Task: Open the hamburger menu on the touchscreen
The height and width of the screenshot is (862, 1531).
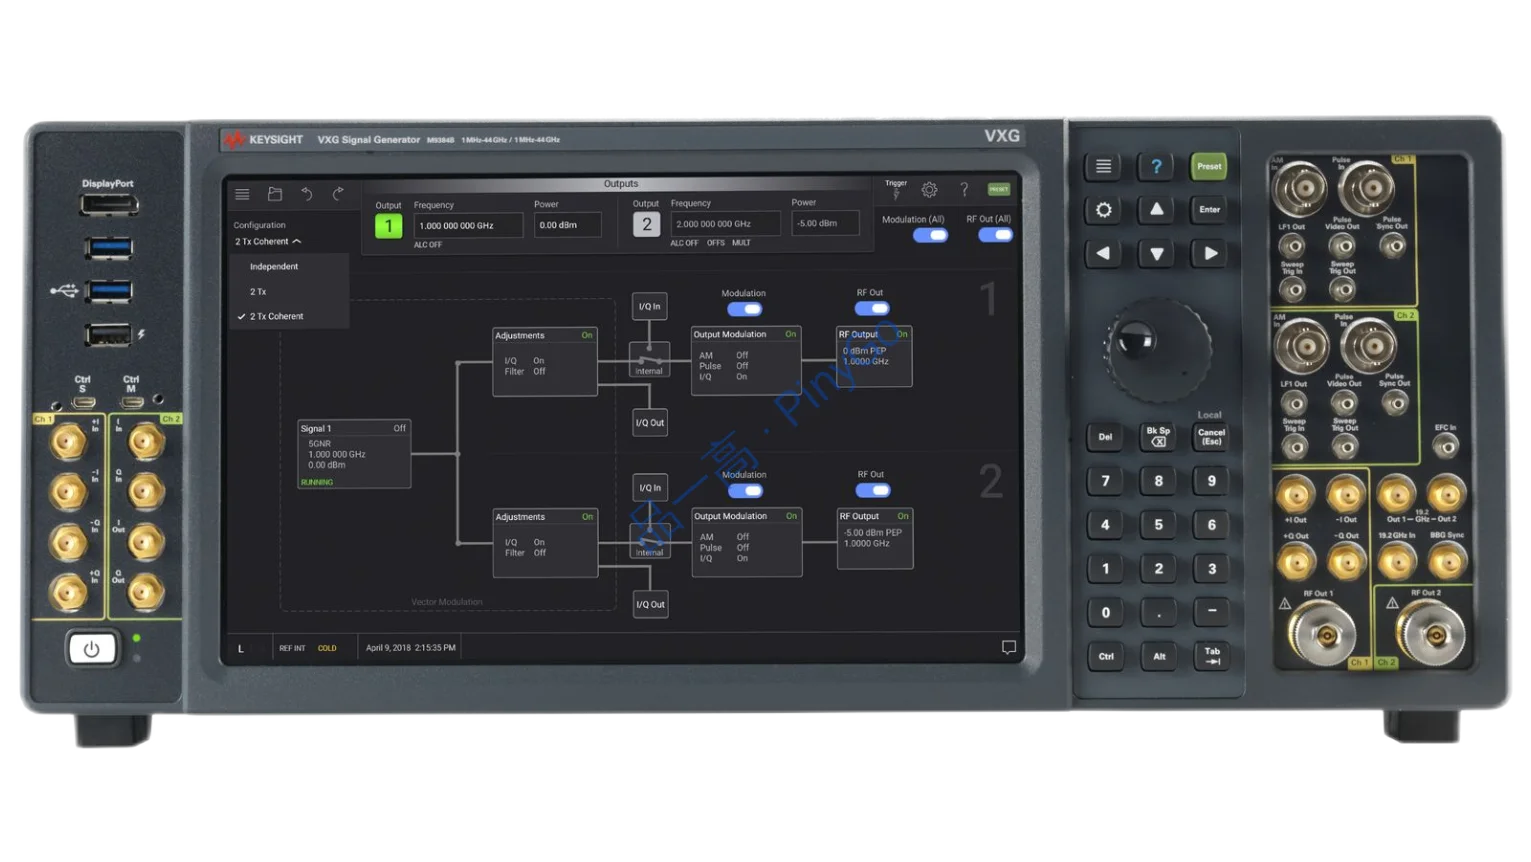Action: tap(242, 194)
